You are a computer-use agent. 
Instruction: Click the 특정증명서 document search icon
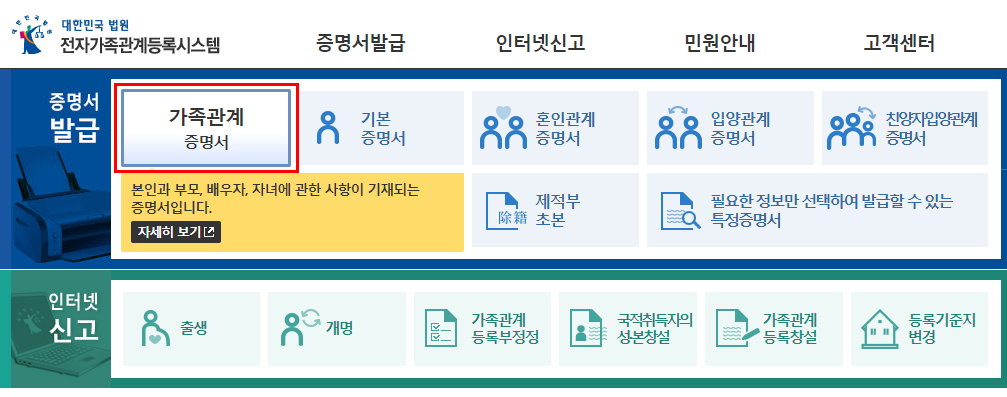[x=681, y=211]
